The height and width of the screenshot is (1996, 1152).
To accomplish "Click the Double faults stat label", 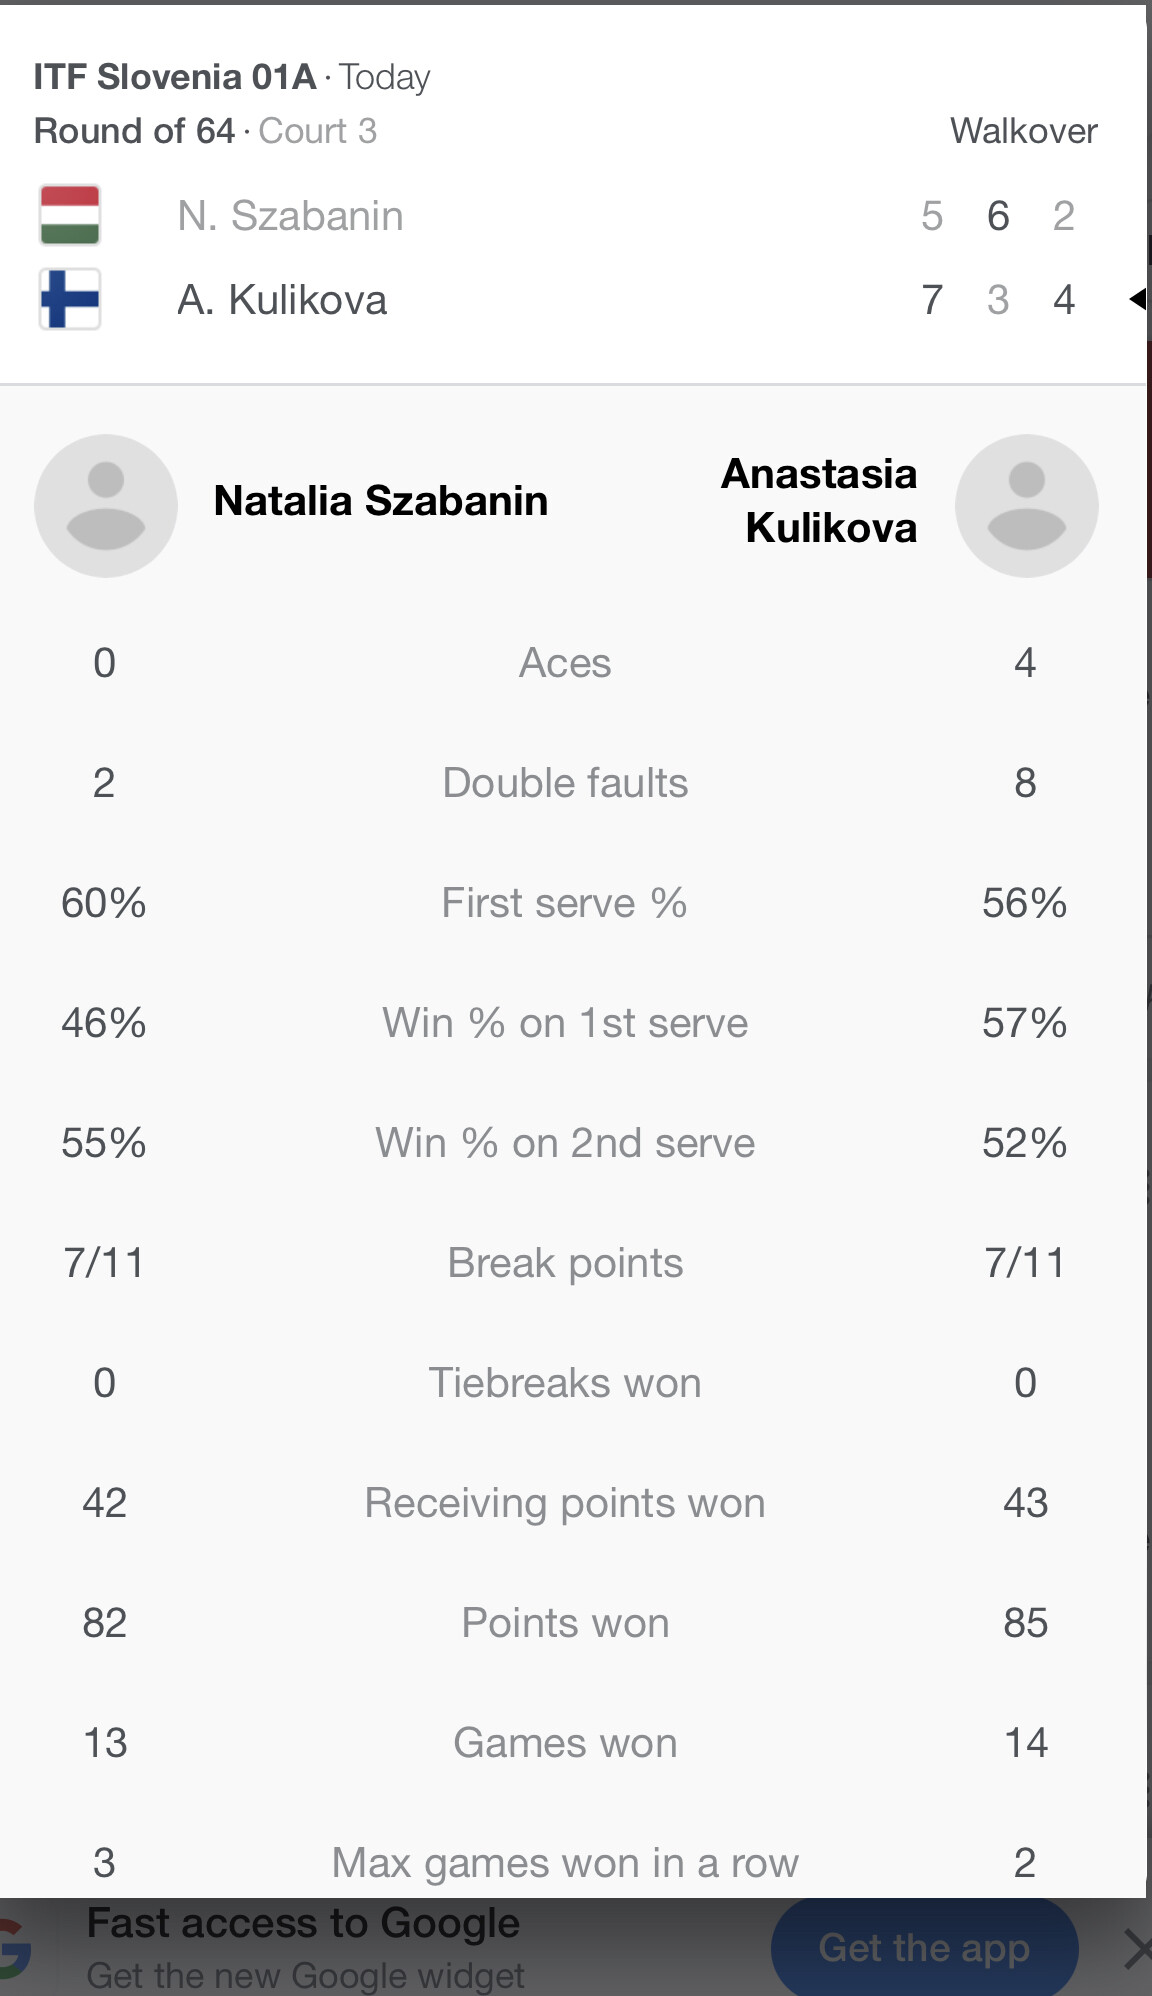I will tap(565, 783).
